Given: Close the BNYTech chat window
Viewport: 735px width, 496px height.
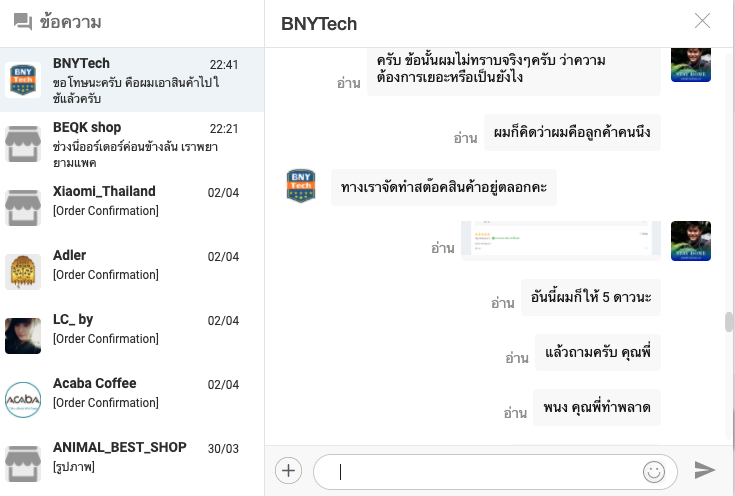Looking at the screenshot, I should [x=703, y=21].
